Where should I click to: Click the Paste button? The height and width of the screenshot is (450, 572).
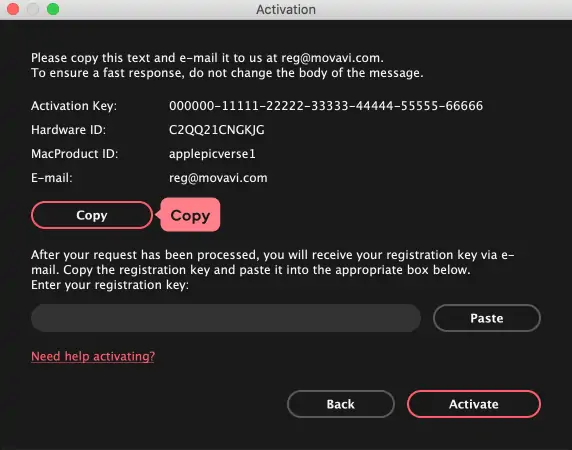point(487,318)
